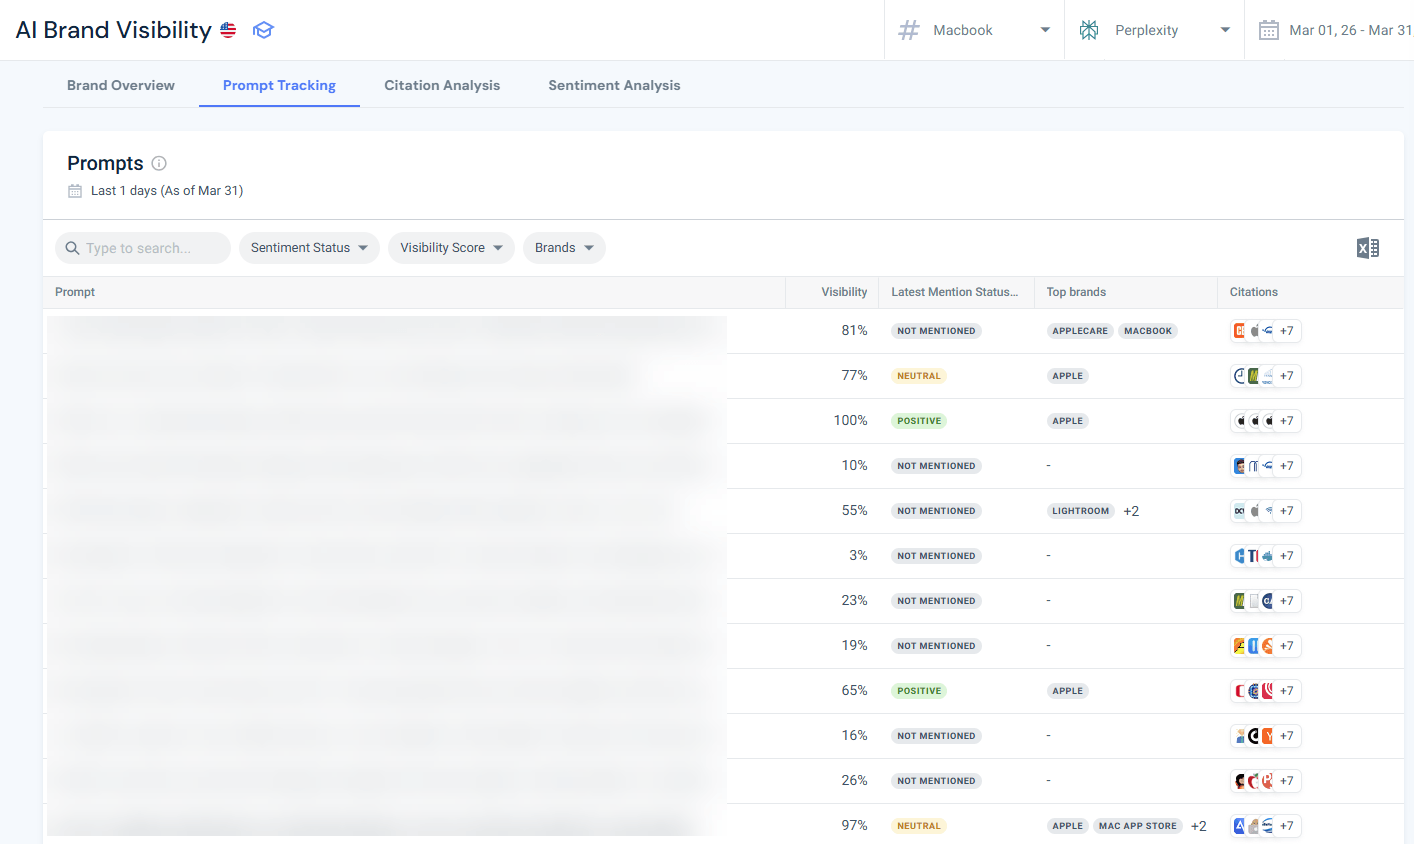Export prompts with the Excel icon
Image resolution: width=1414 pixels, height=844 pixels.
point(1368,248)
